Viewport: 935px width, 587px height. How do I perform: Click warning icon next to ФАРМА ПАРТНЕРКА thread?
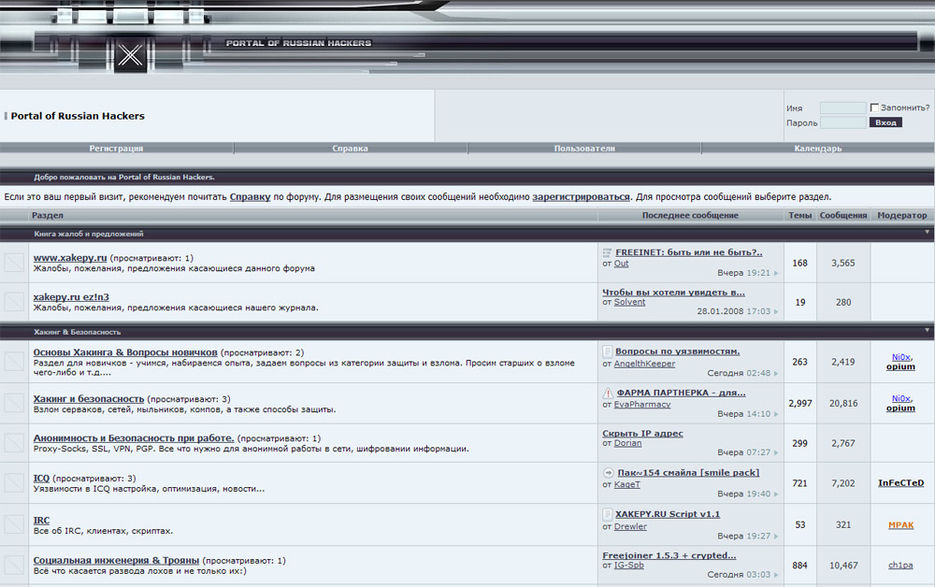click(x=608, y=393)
